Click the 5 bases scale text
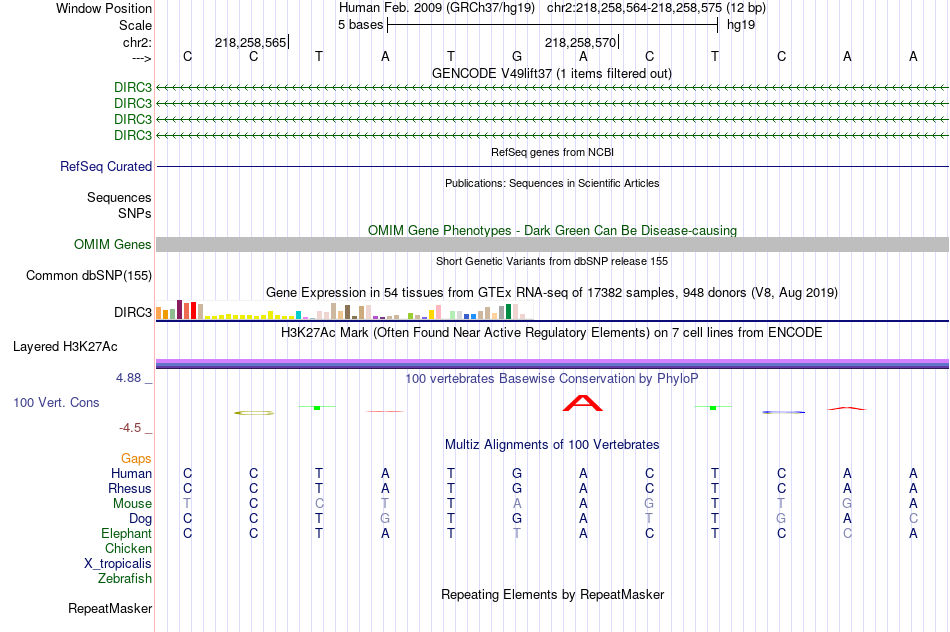950x632 pixels. point(360,25)
